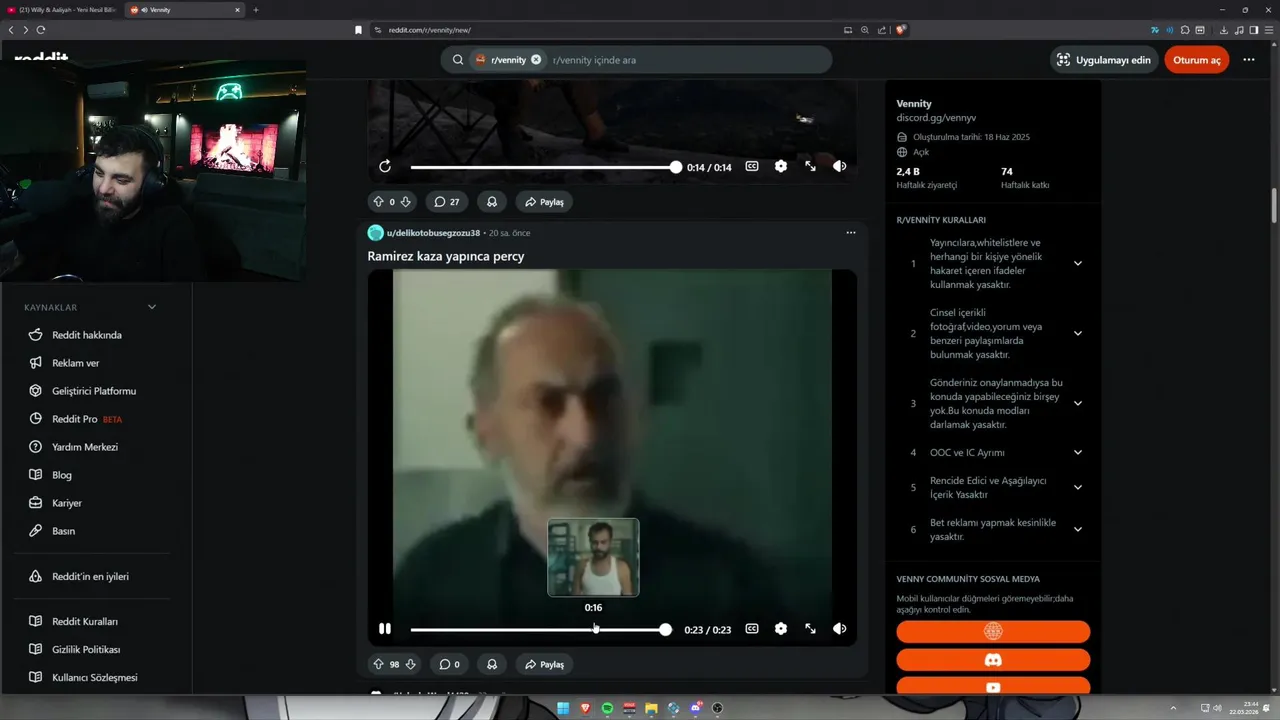1280x720 pixels.
Task: Toggle captions on Ramirez video
Action: pyautogui.click(x=752, y=629)
